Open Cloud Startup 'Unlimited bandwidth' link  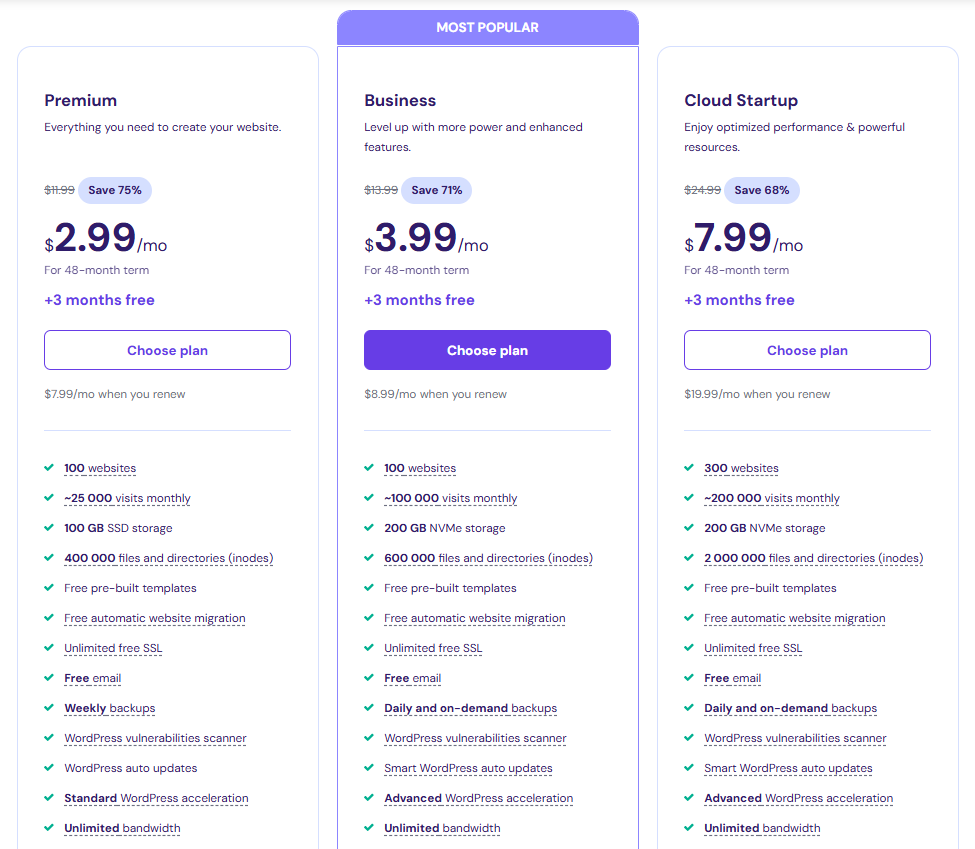tap(762, 828)
